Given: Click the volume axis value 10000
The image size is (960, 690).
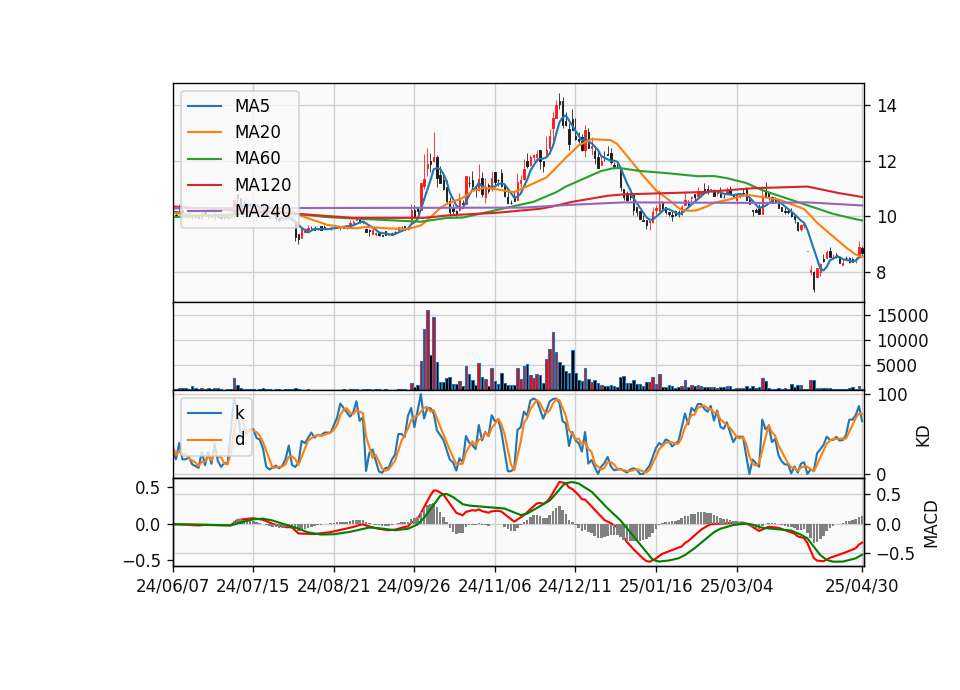Looking at the screenshot, I should point(902,341).
